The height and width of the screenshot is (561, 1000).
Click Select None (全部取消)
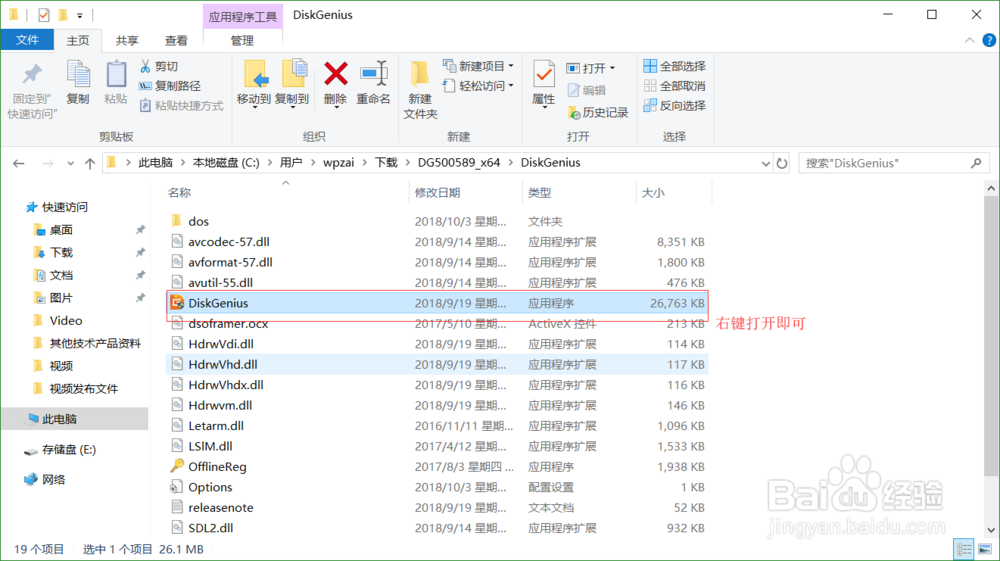tap(674, 86)
